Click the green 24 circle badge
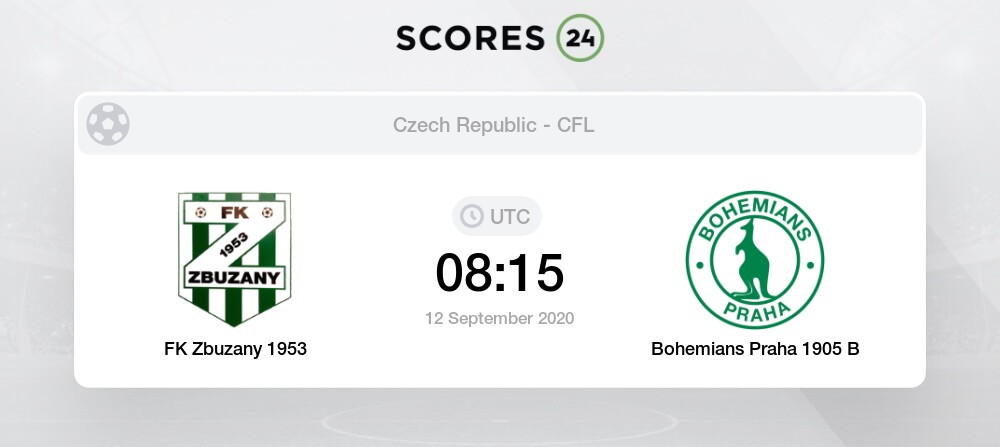 (580, 37)
